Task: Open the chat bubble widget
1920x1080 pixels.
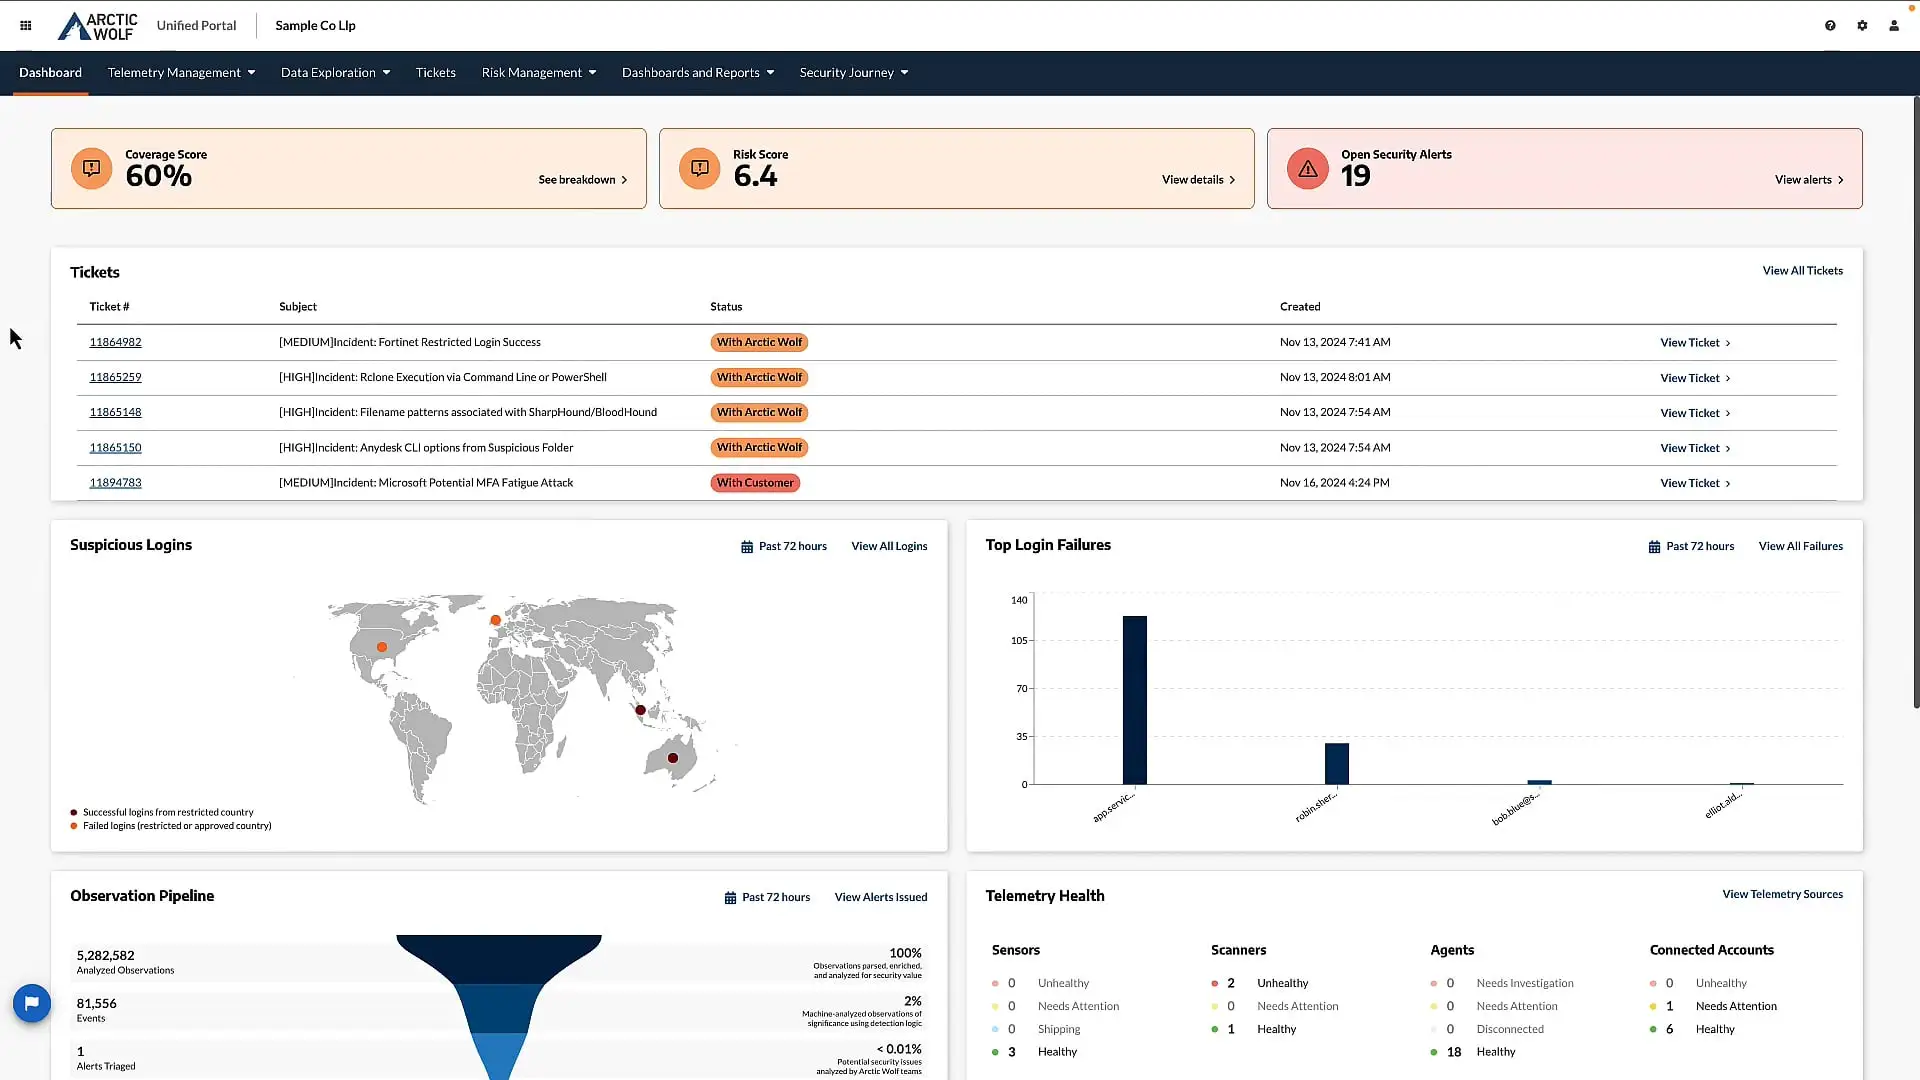Action: click(x=32, y=1003)
